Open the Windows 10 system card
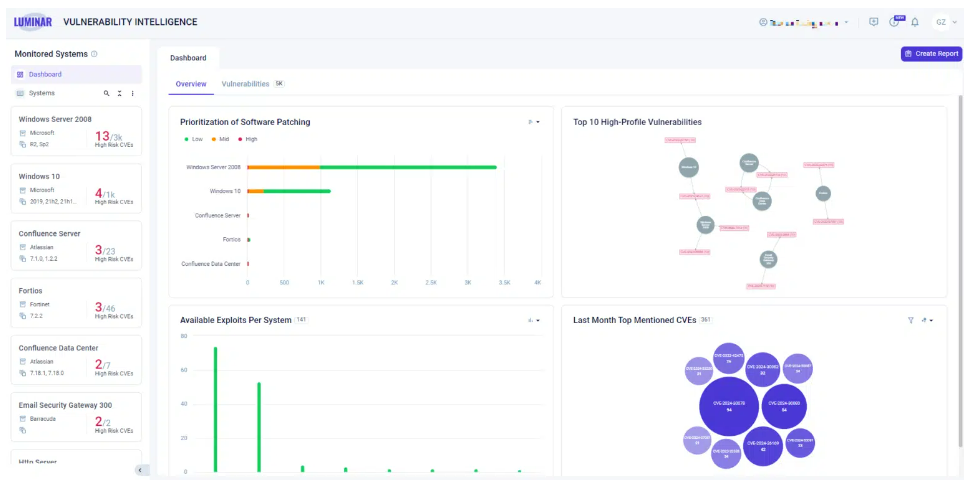The width and height of the screenshot is (977, 492). (x=76, y=189)
